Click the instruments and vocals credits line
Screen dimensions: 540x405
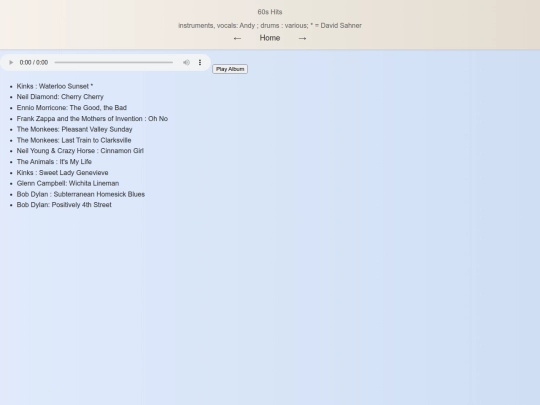[x=270, y=25]
